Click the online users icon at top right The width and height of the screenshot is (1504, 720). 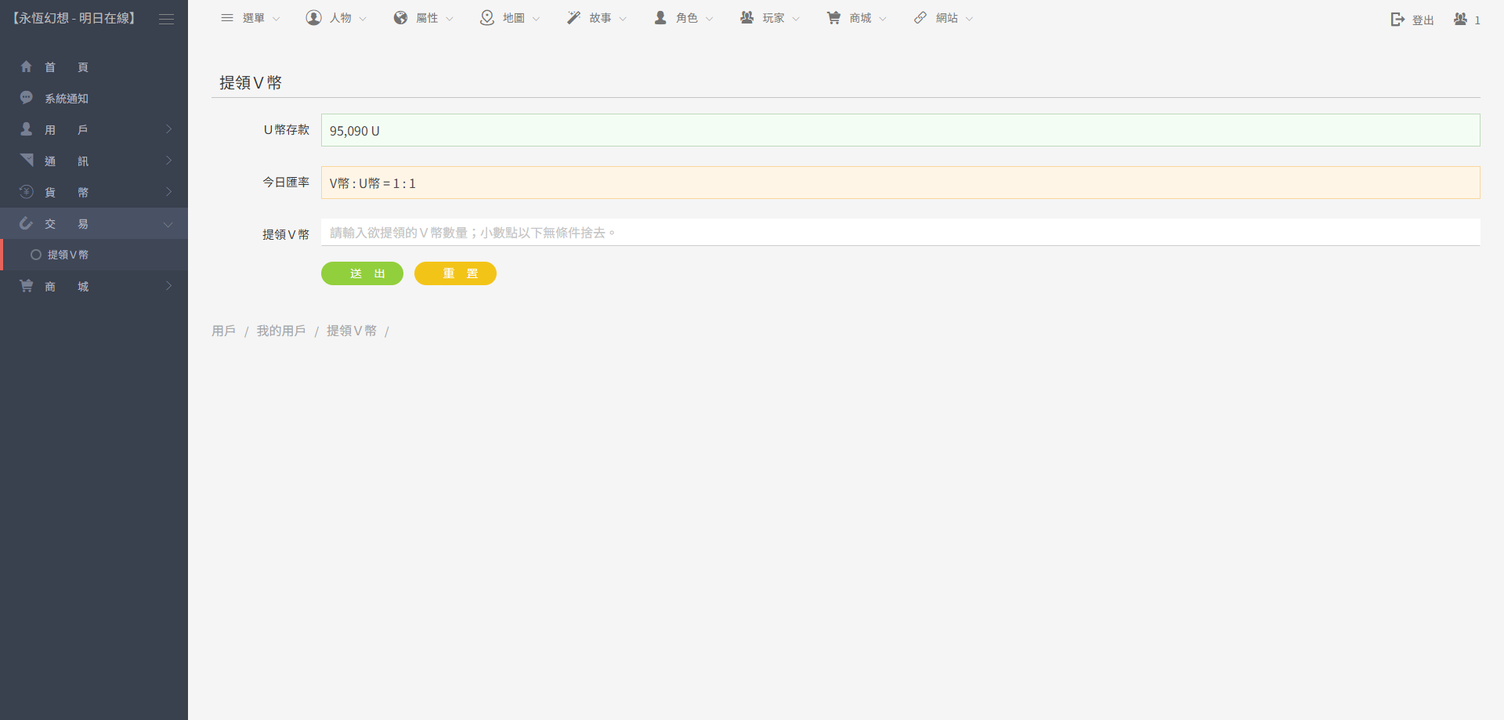[x=1461, y=19]
